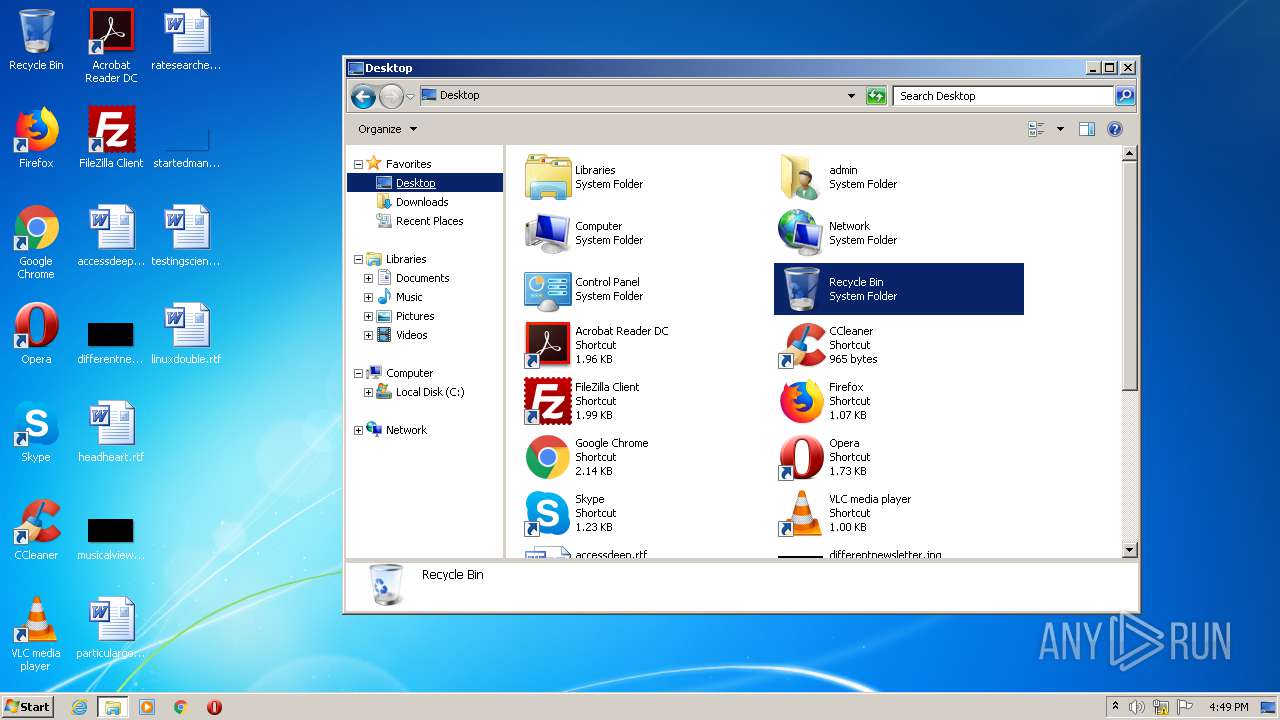This screenshot has width=1280, height=720.
Task: Expand the Documents library node
Action: (368, 278)
